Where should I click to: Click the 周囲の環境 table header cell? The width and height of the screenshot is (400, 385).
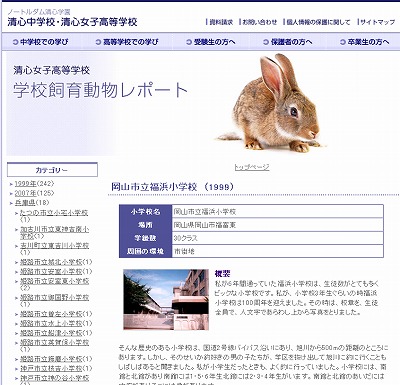[145, 251]
